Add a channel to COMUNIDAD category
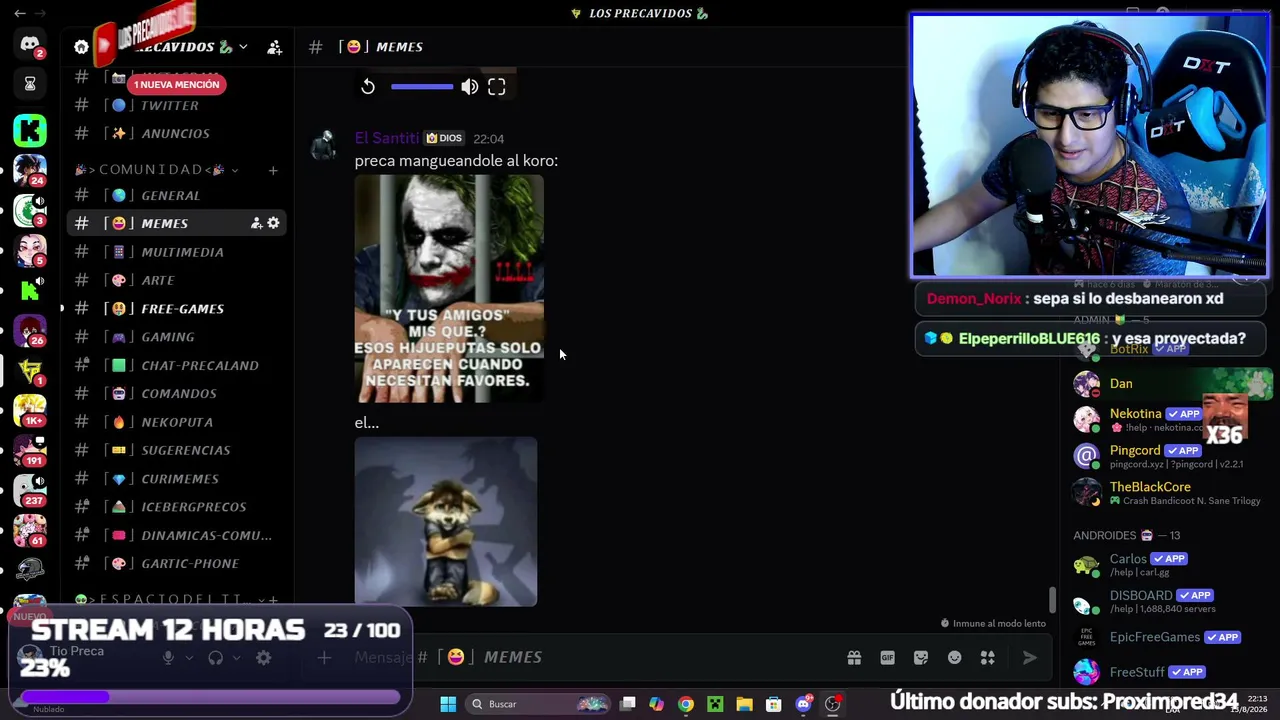Image resolution: width=1280 pixels, height=720 pixels. coord(272,170)
